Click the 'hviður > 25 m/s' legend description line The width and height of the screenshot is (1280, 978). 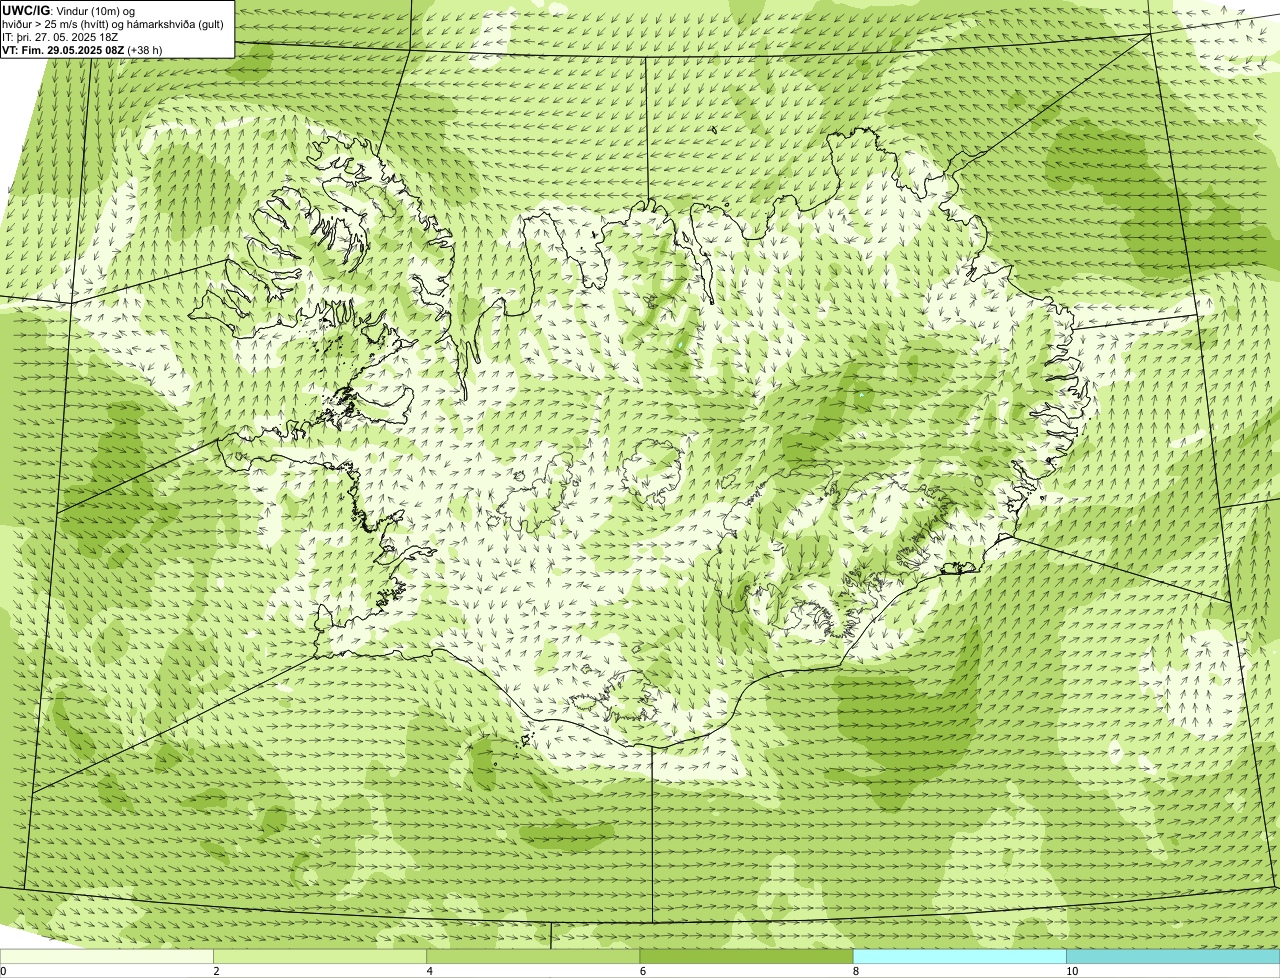pyautogui.click(x=112, y=24)
